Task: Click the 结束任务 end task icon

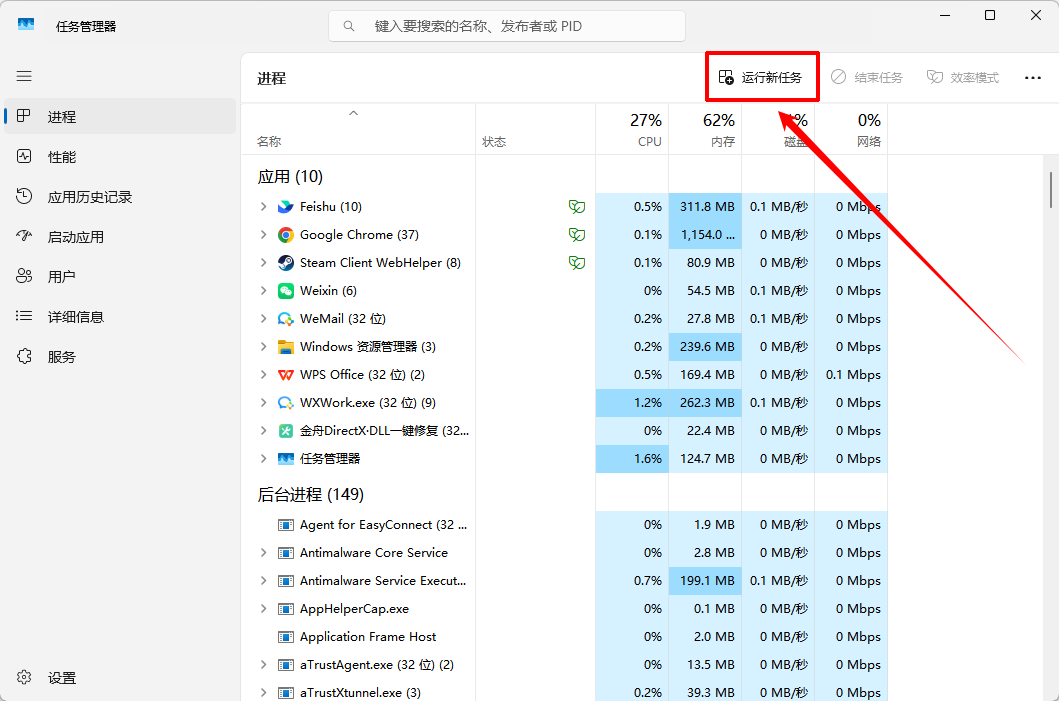Action: coord(838,77)
